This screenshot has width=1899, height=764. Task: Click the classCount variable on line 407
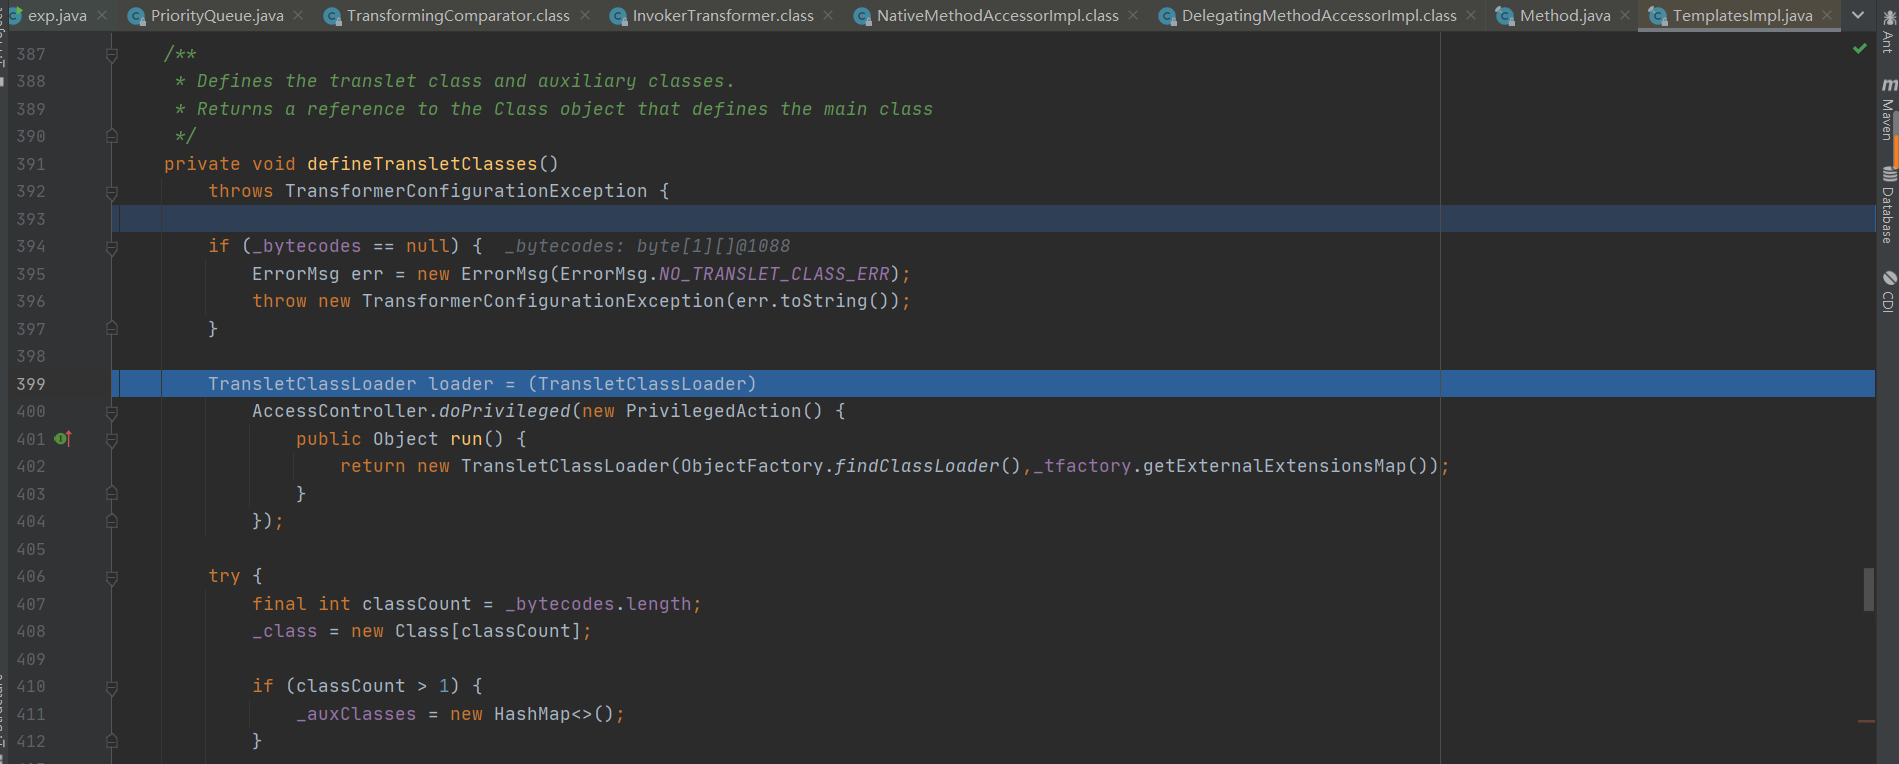[x=416, y=604]
